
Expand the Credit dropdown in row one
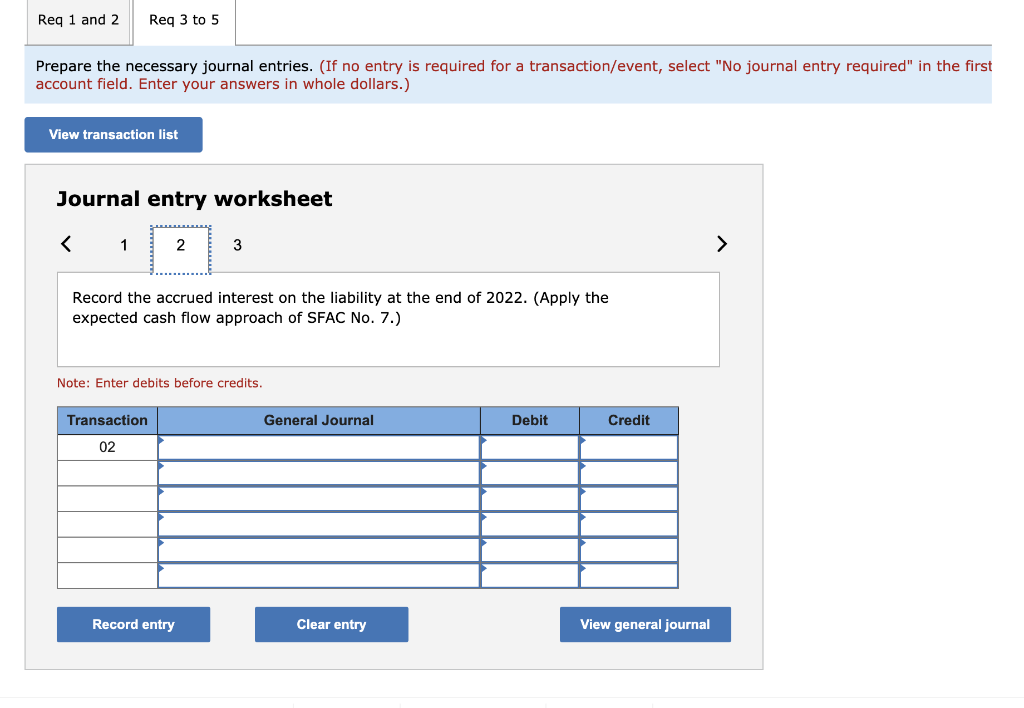[x=628, y=447]
